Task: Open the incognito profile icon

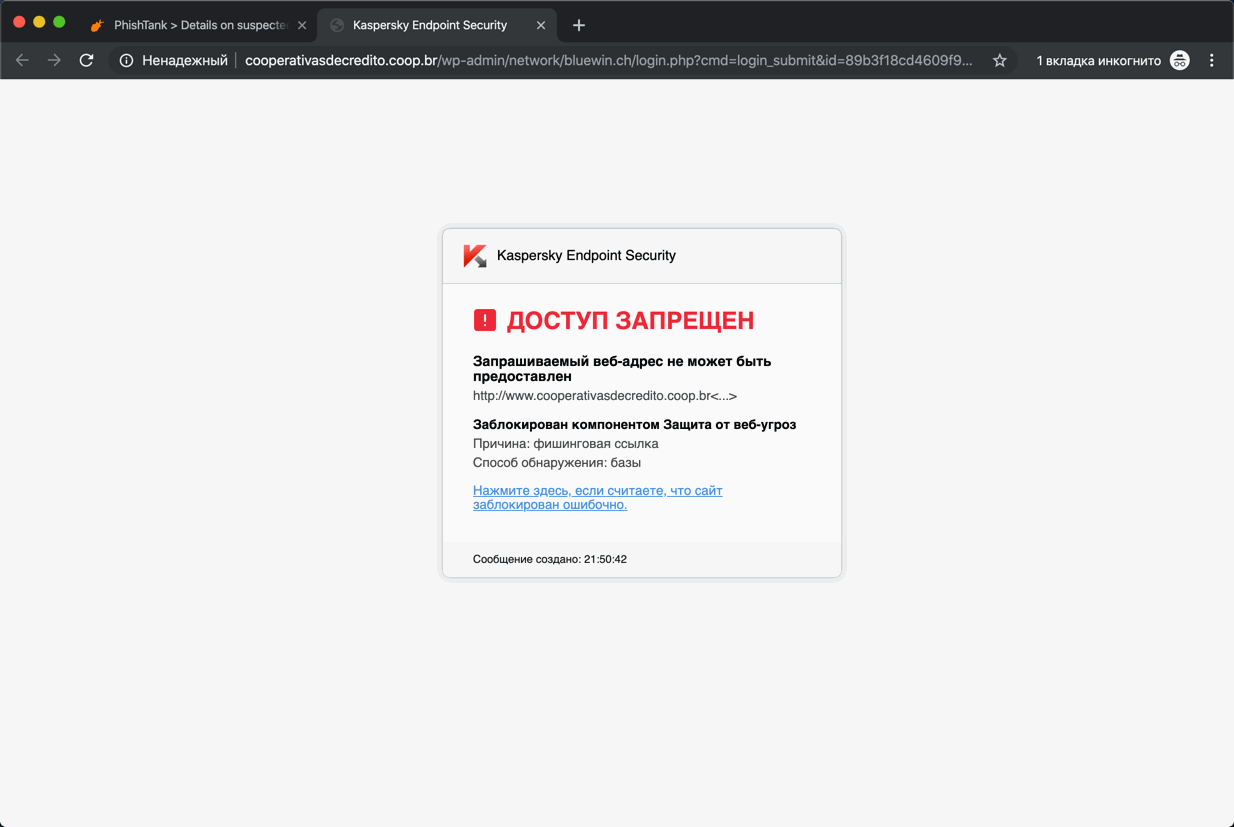Action: click(1180, 61)
